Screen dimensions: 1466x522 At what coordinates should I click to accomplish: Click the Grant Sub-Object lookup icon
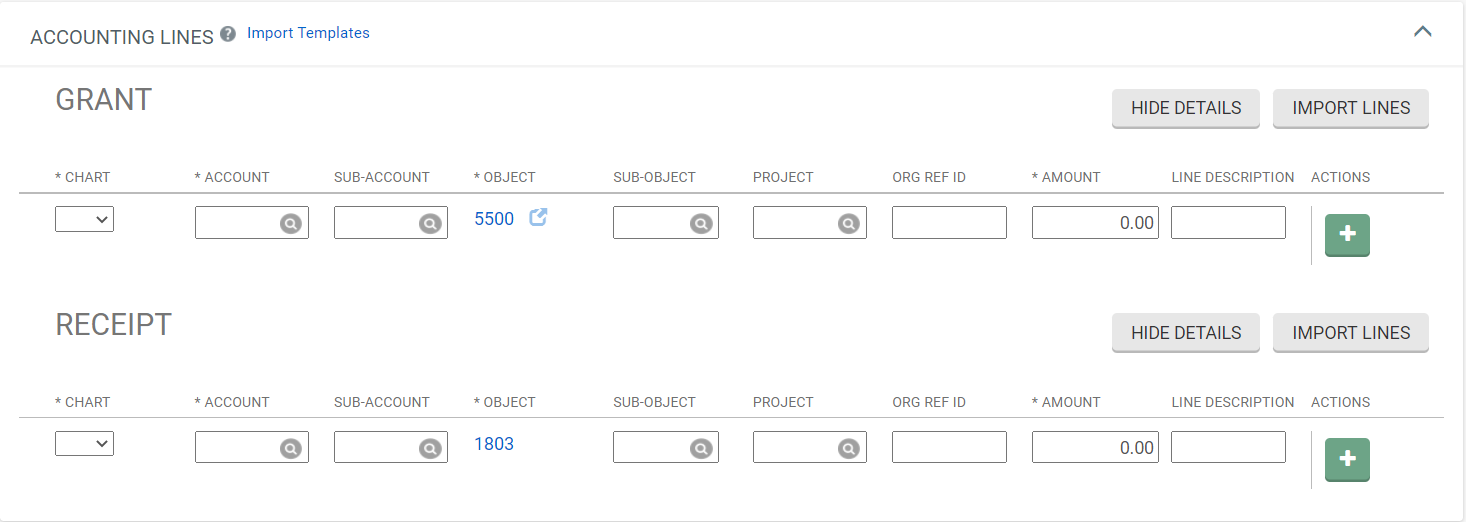(x=701, y=224)
